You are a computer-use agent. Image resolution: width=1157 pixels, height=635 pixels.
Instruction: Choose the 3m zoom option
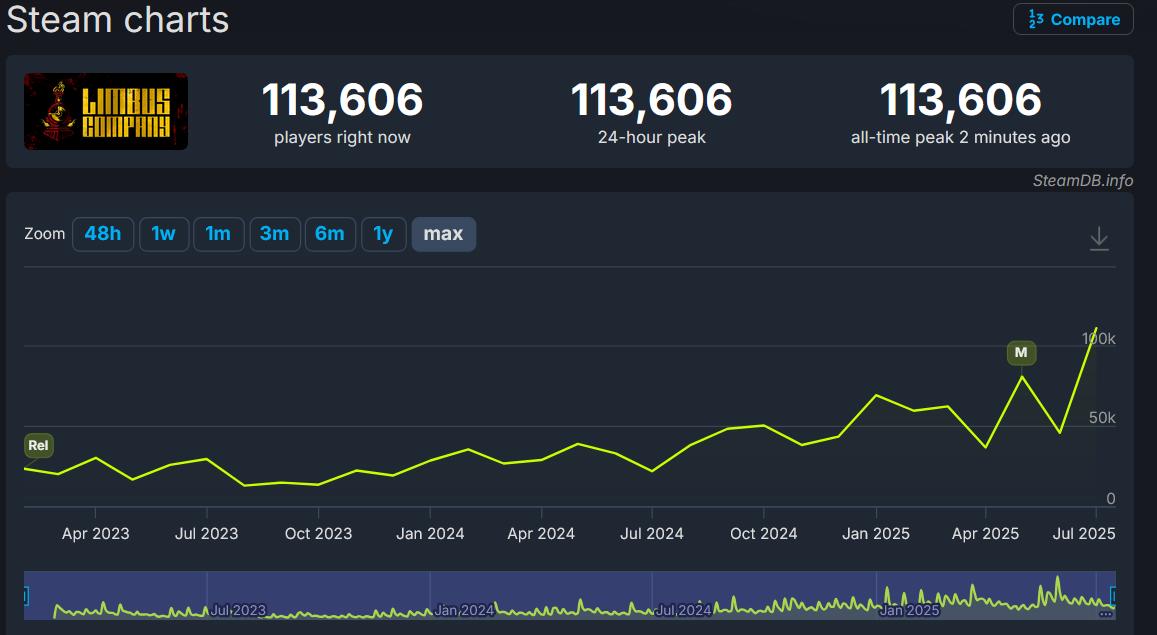point(274,234)
